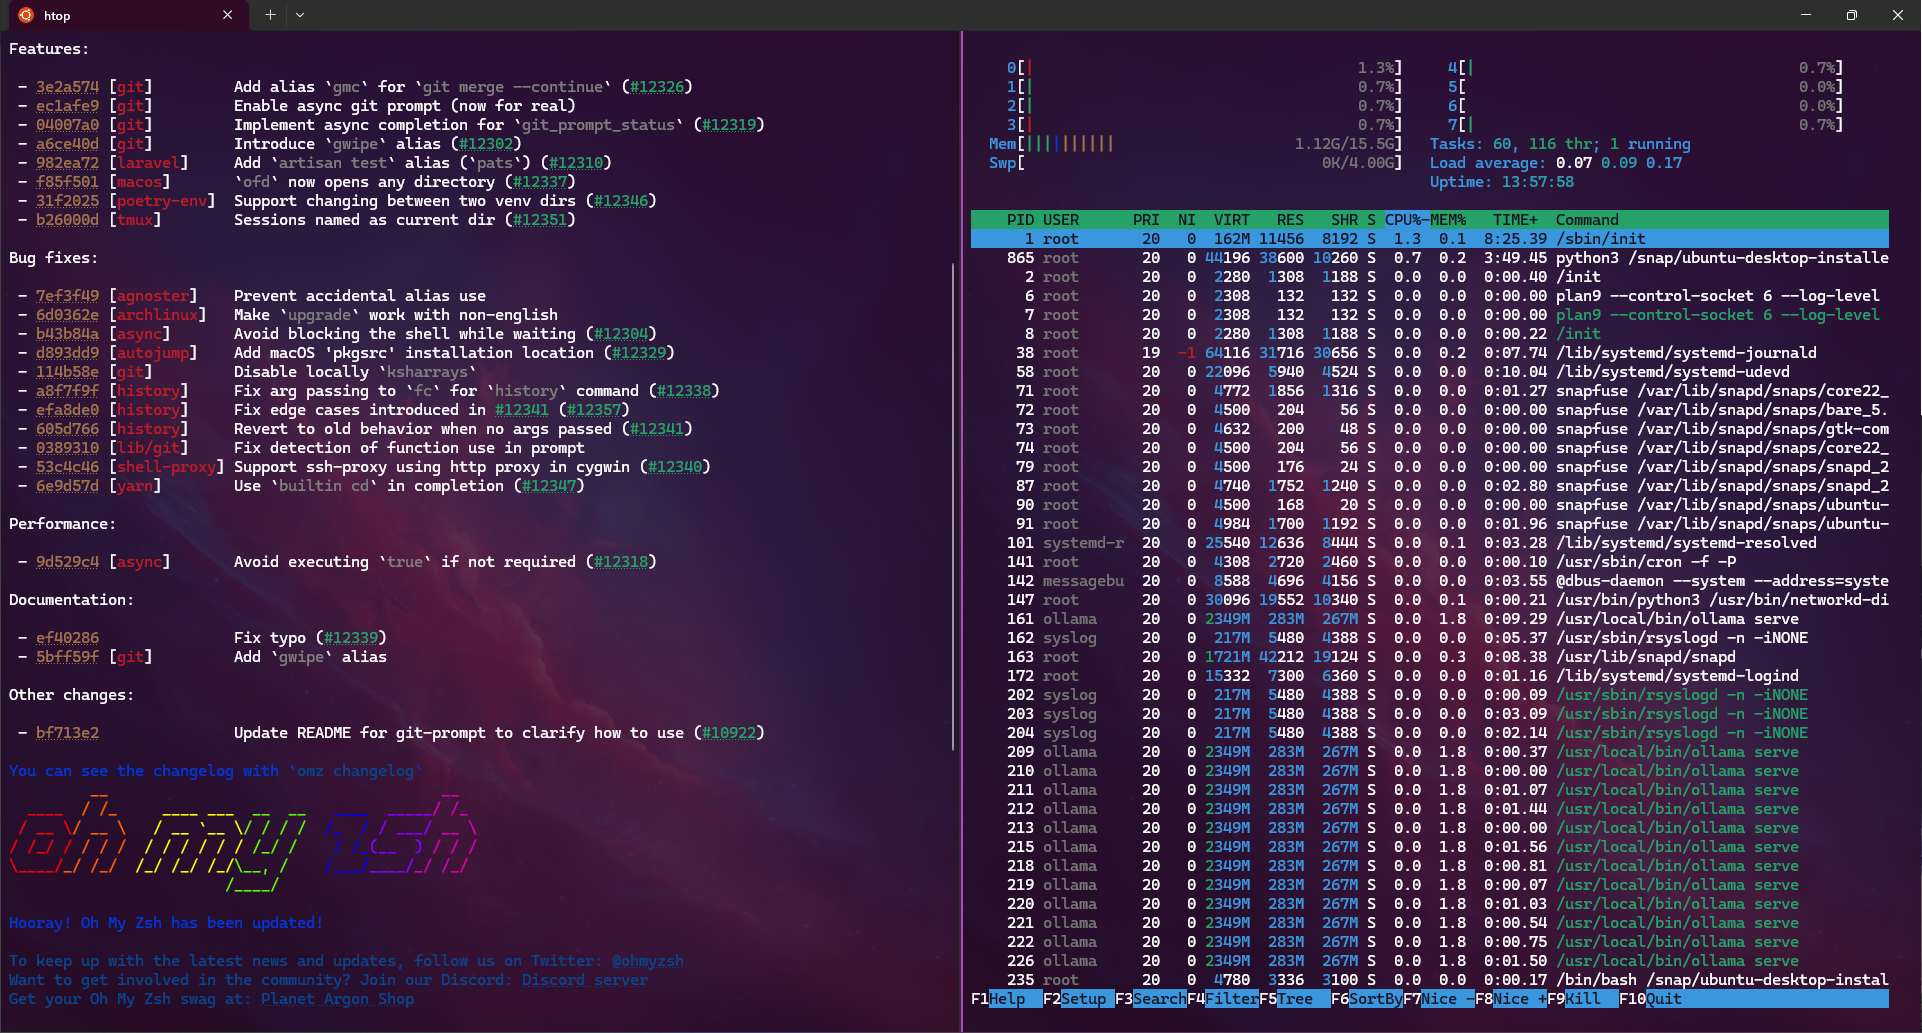1922x1033 pixels.
Task: Select the /usr/lib/snapd/snapd row
Action: tap(1429, 657)
